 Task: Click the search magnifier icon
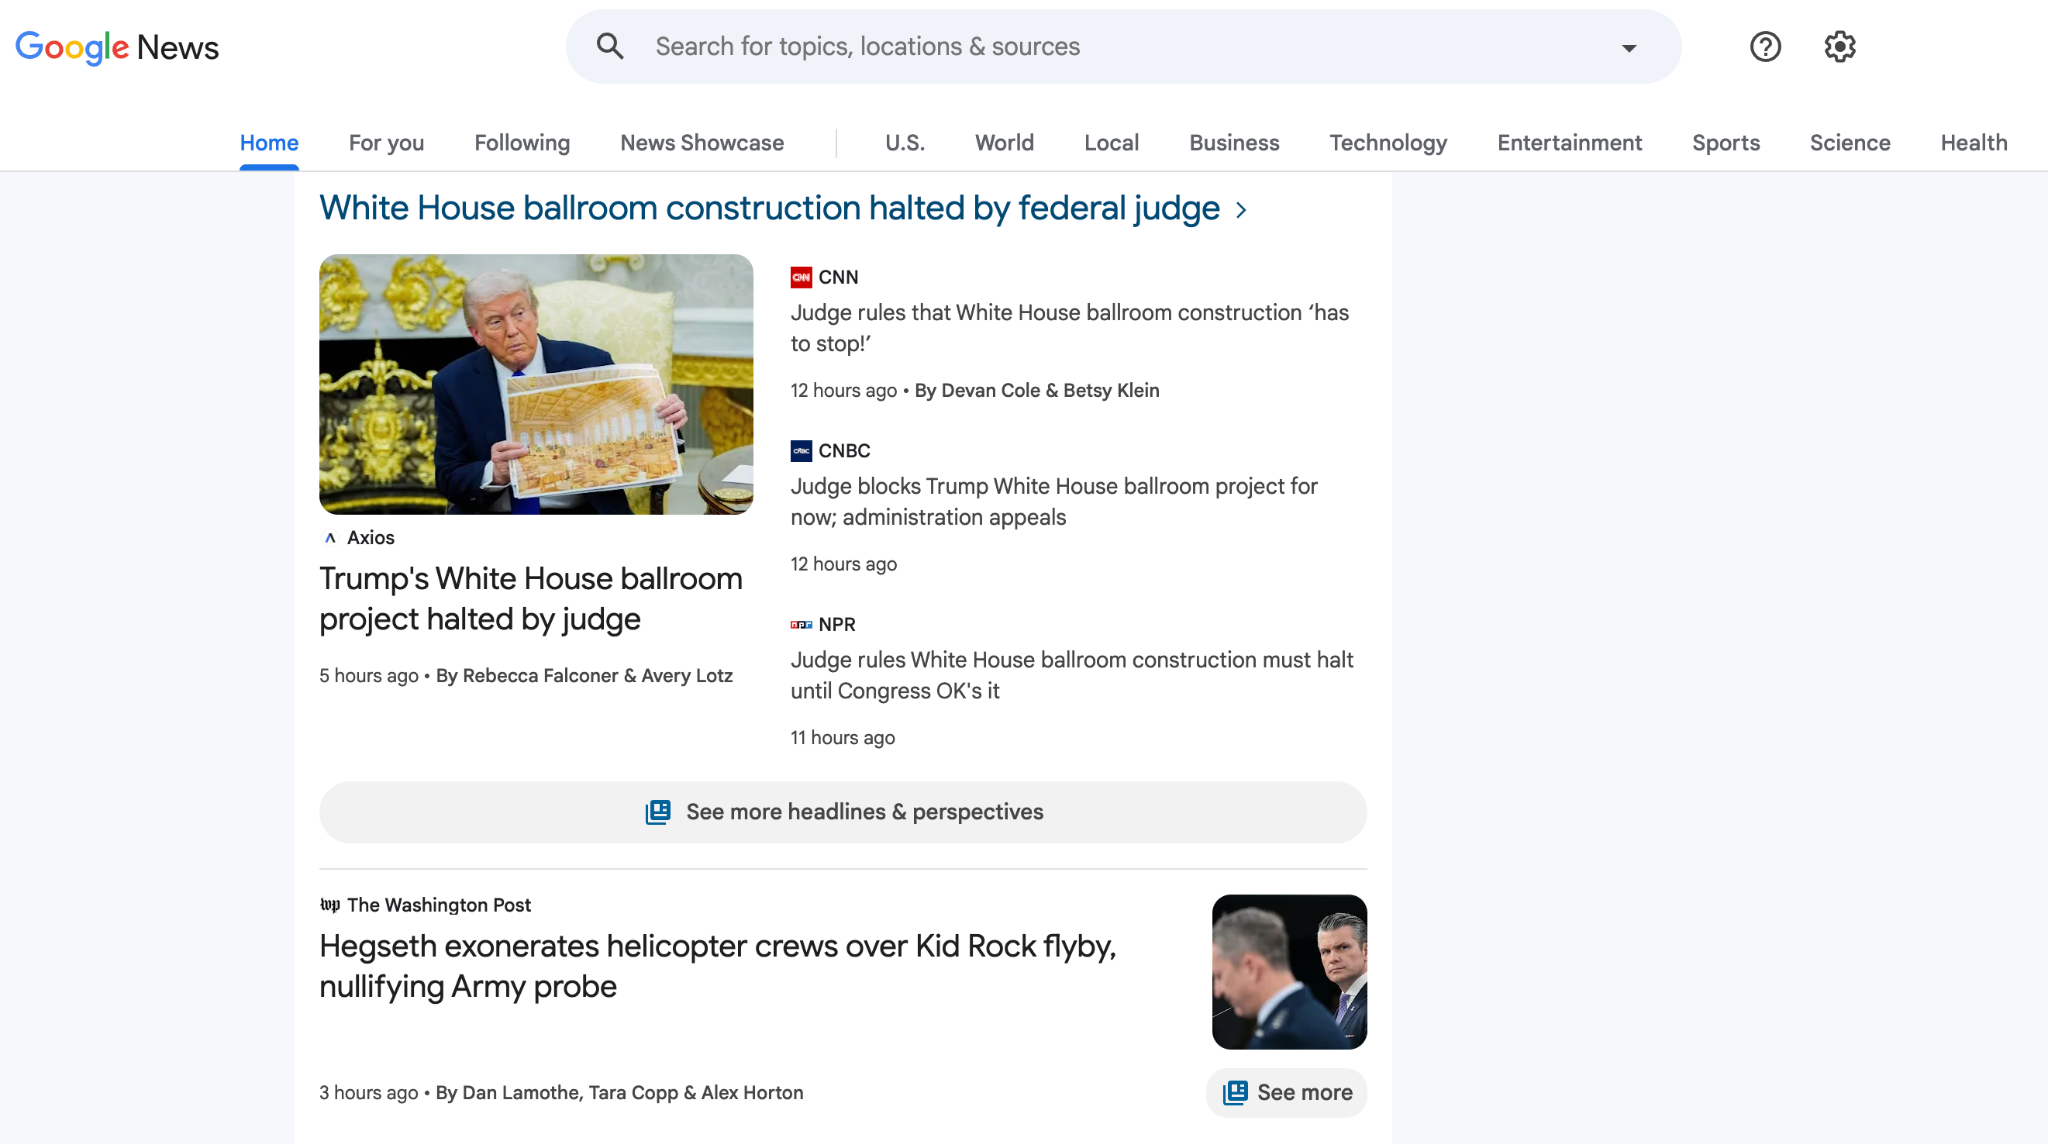(610, 46)
